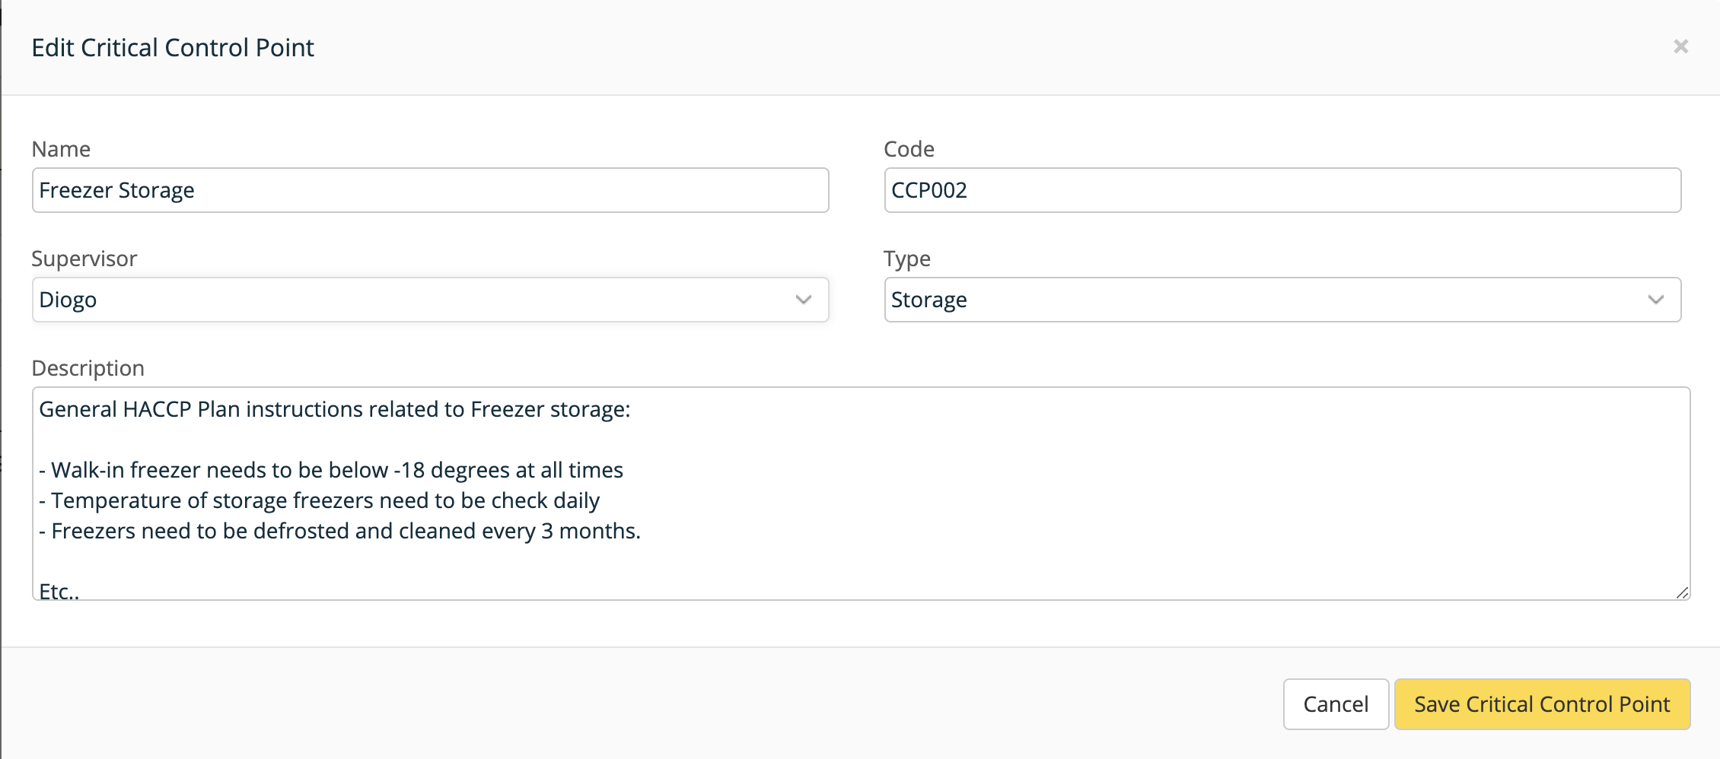Click the Supervisor field label
The height and width of the screenshot is (759, 1720).
pyautogui.click(x=84, y=259)
